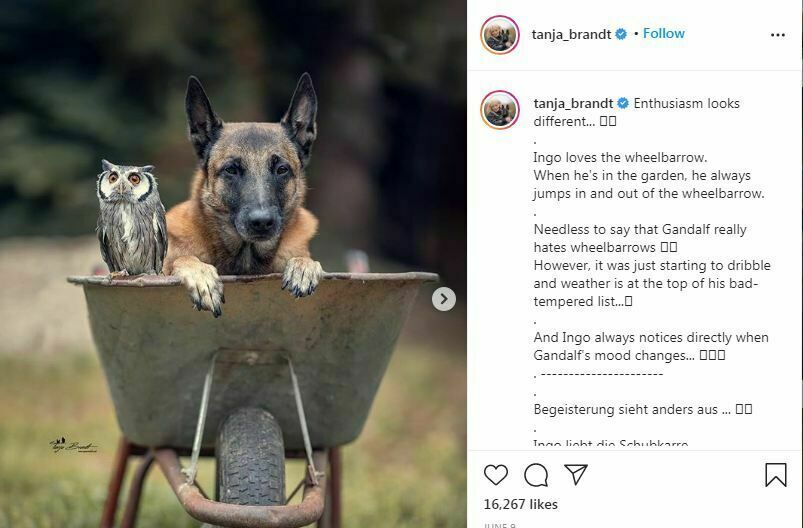Click the photographer signature watermark on photo
Image resolution: width=803 pixels, height=528 pixels.
pyautogui.click(x=74, y=444)
